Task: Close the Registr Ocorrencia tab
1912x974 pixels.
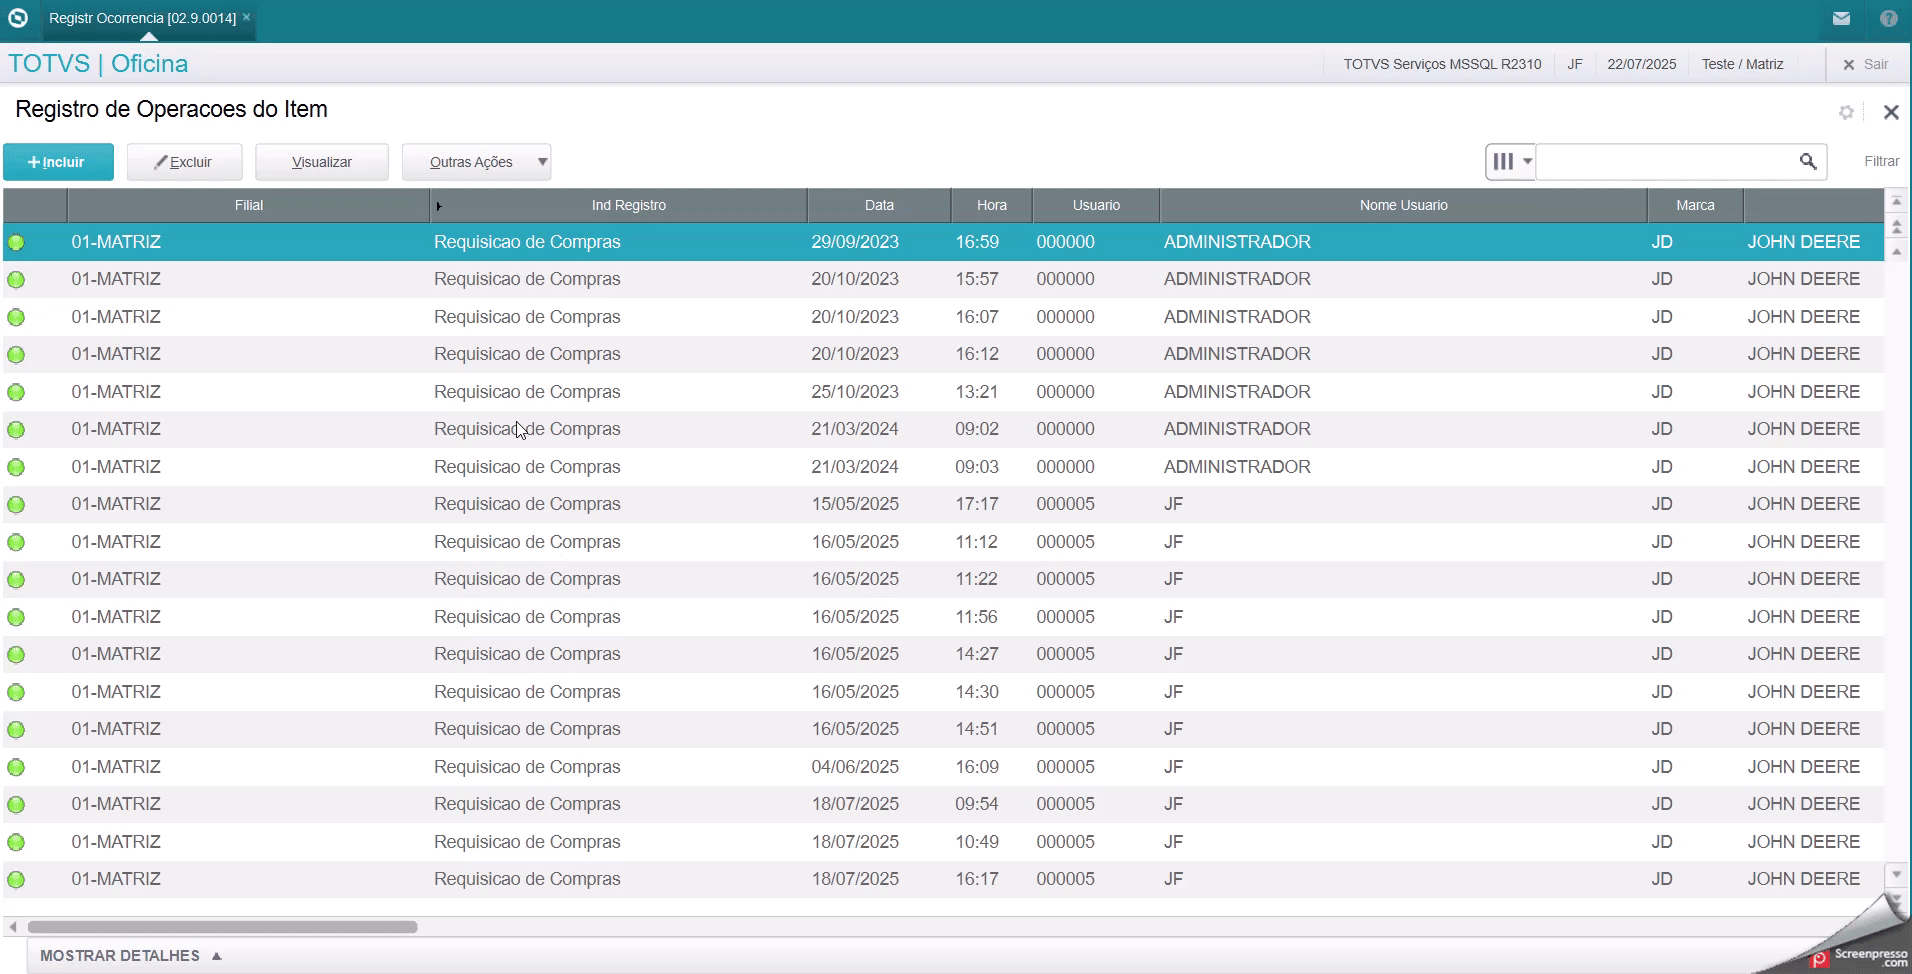Action: tap(246, 17)
